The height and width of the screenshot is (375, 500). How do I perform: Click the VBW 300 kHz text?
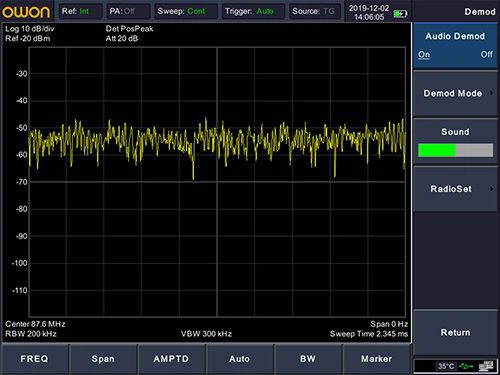click(x=206, y=334)
